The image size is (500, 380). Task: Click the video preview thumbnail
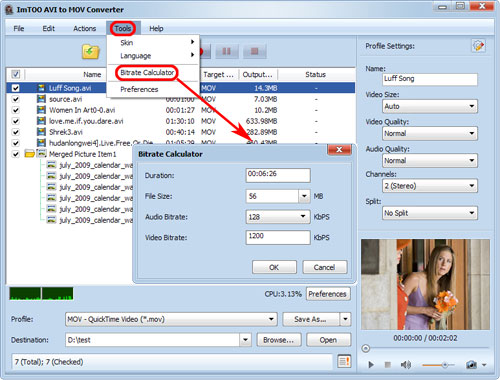click(425, 284)
